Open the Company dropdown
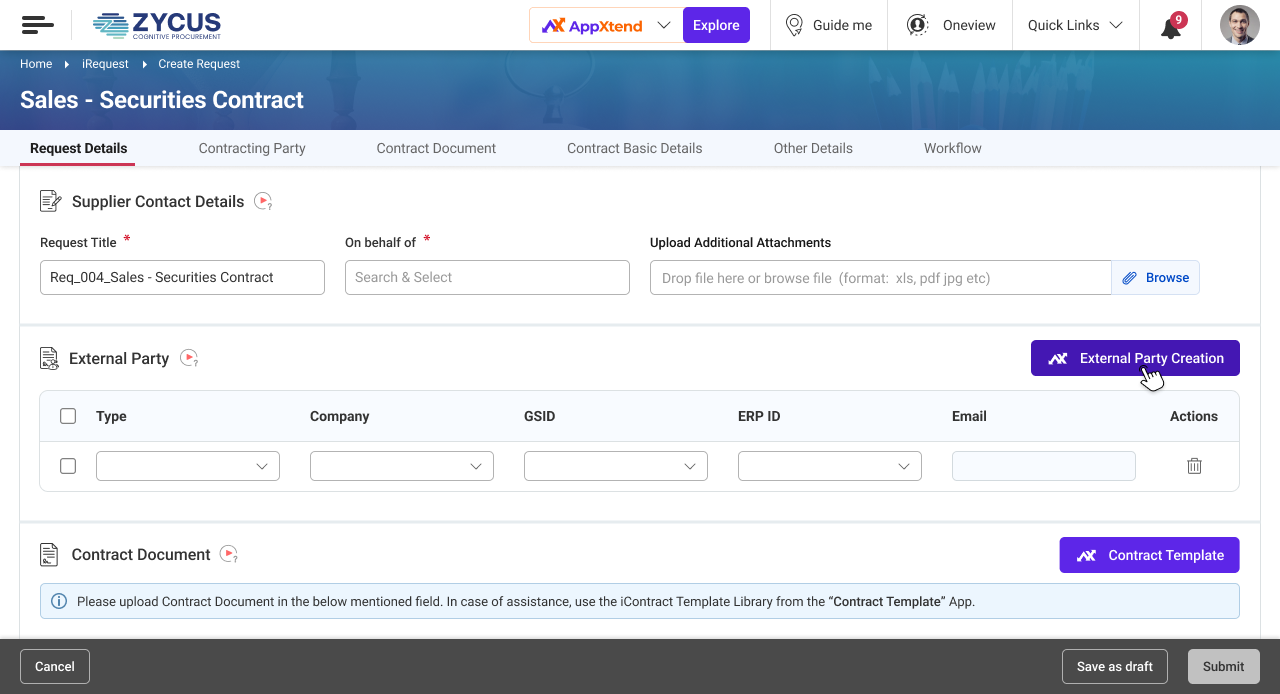This screenshot has width=1280, height=694. [x=402, y=466]
